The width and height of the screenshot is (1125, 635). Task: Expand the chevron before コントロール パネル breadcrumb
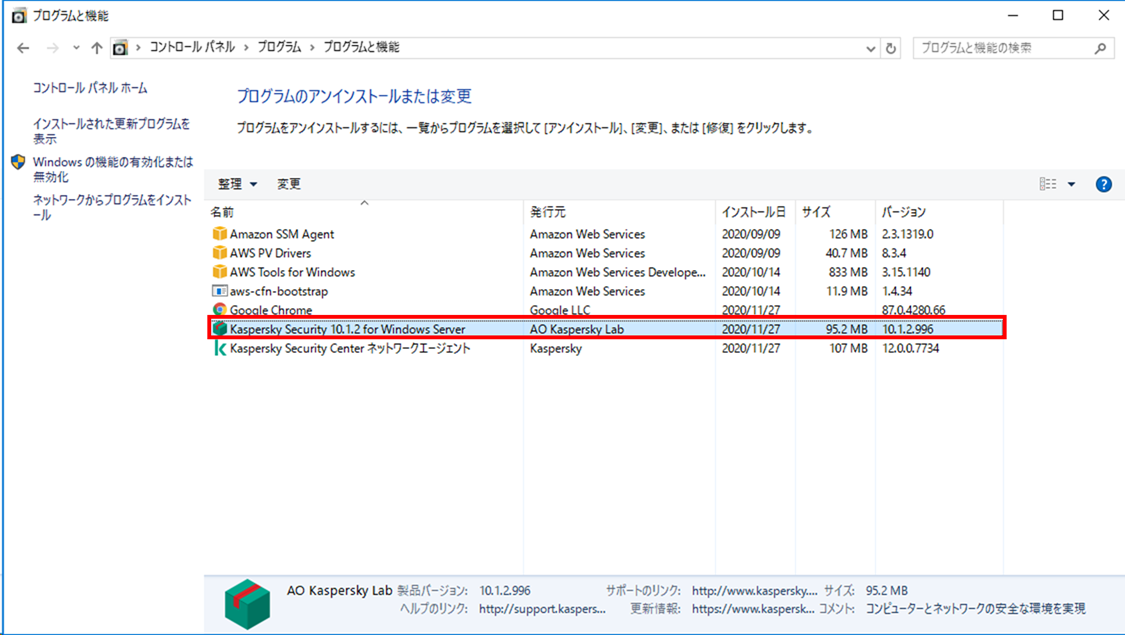point(138,47)
